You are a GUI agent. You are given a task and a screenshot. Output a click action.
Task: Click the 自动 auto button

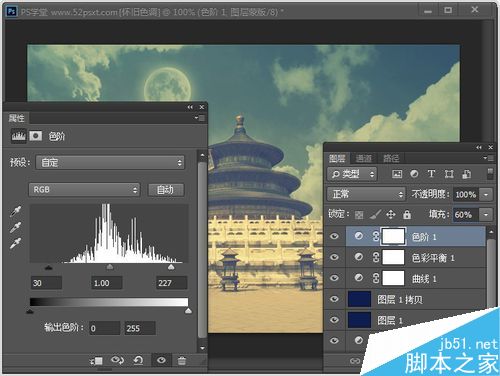(x=166, y=190)
